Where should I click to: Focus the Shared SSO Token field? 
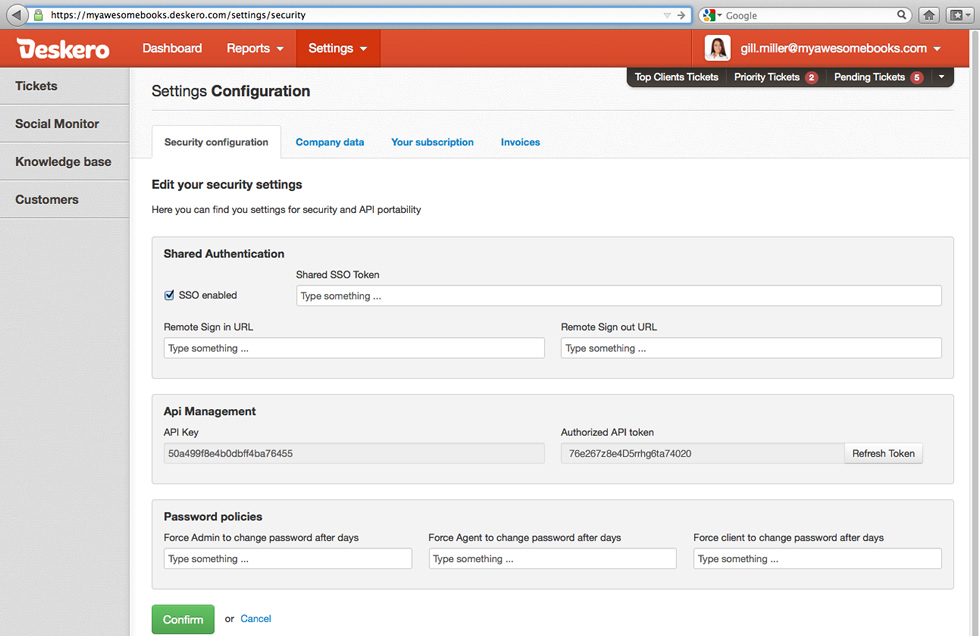(618, 296)
